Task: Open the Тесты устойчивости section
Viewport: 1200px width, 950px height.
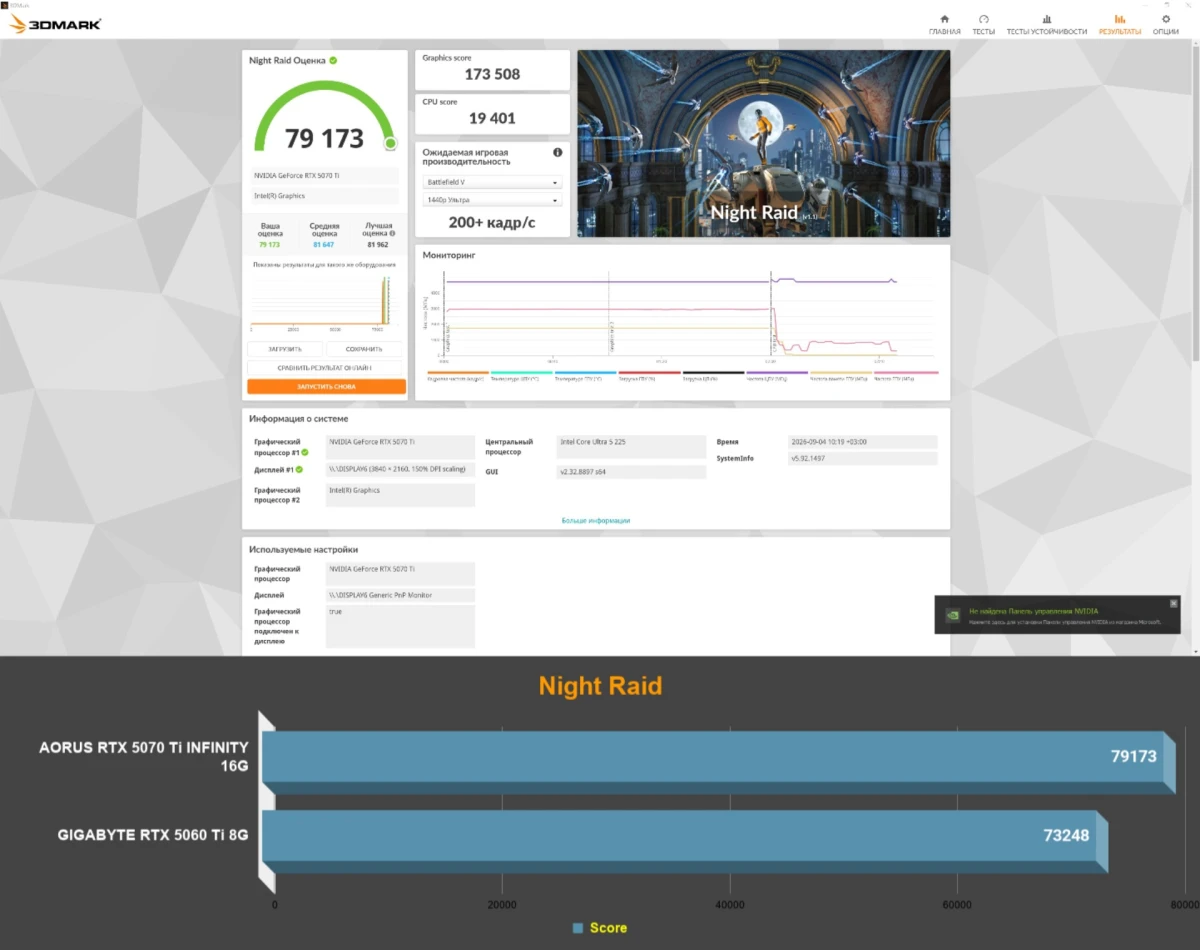Action: pos(1046,25)
